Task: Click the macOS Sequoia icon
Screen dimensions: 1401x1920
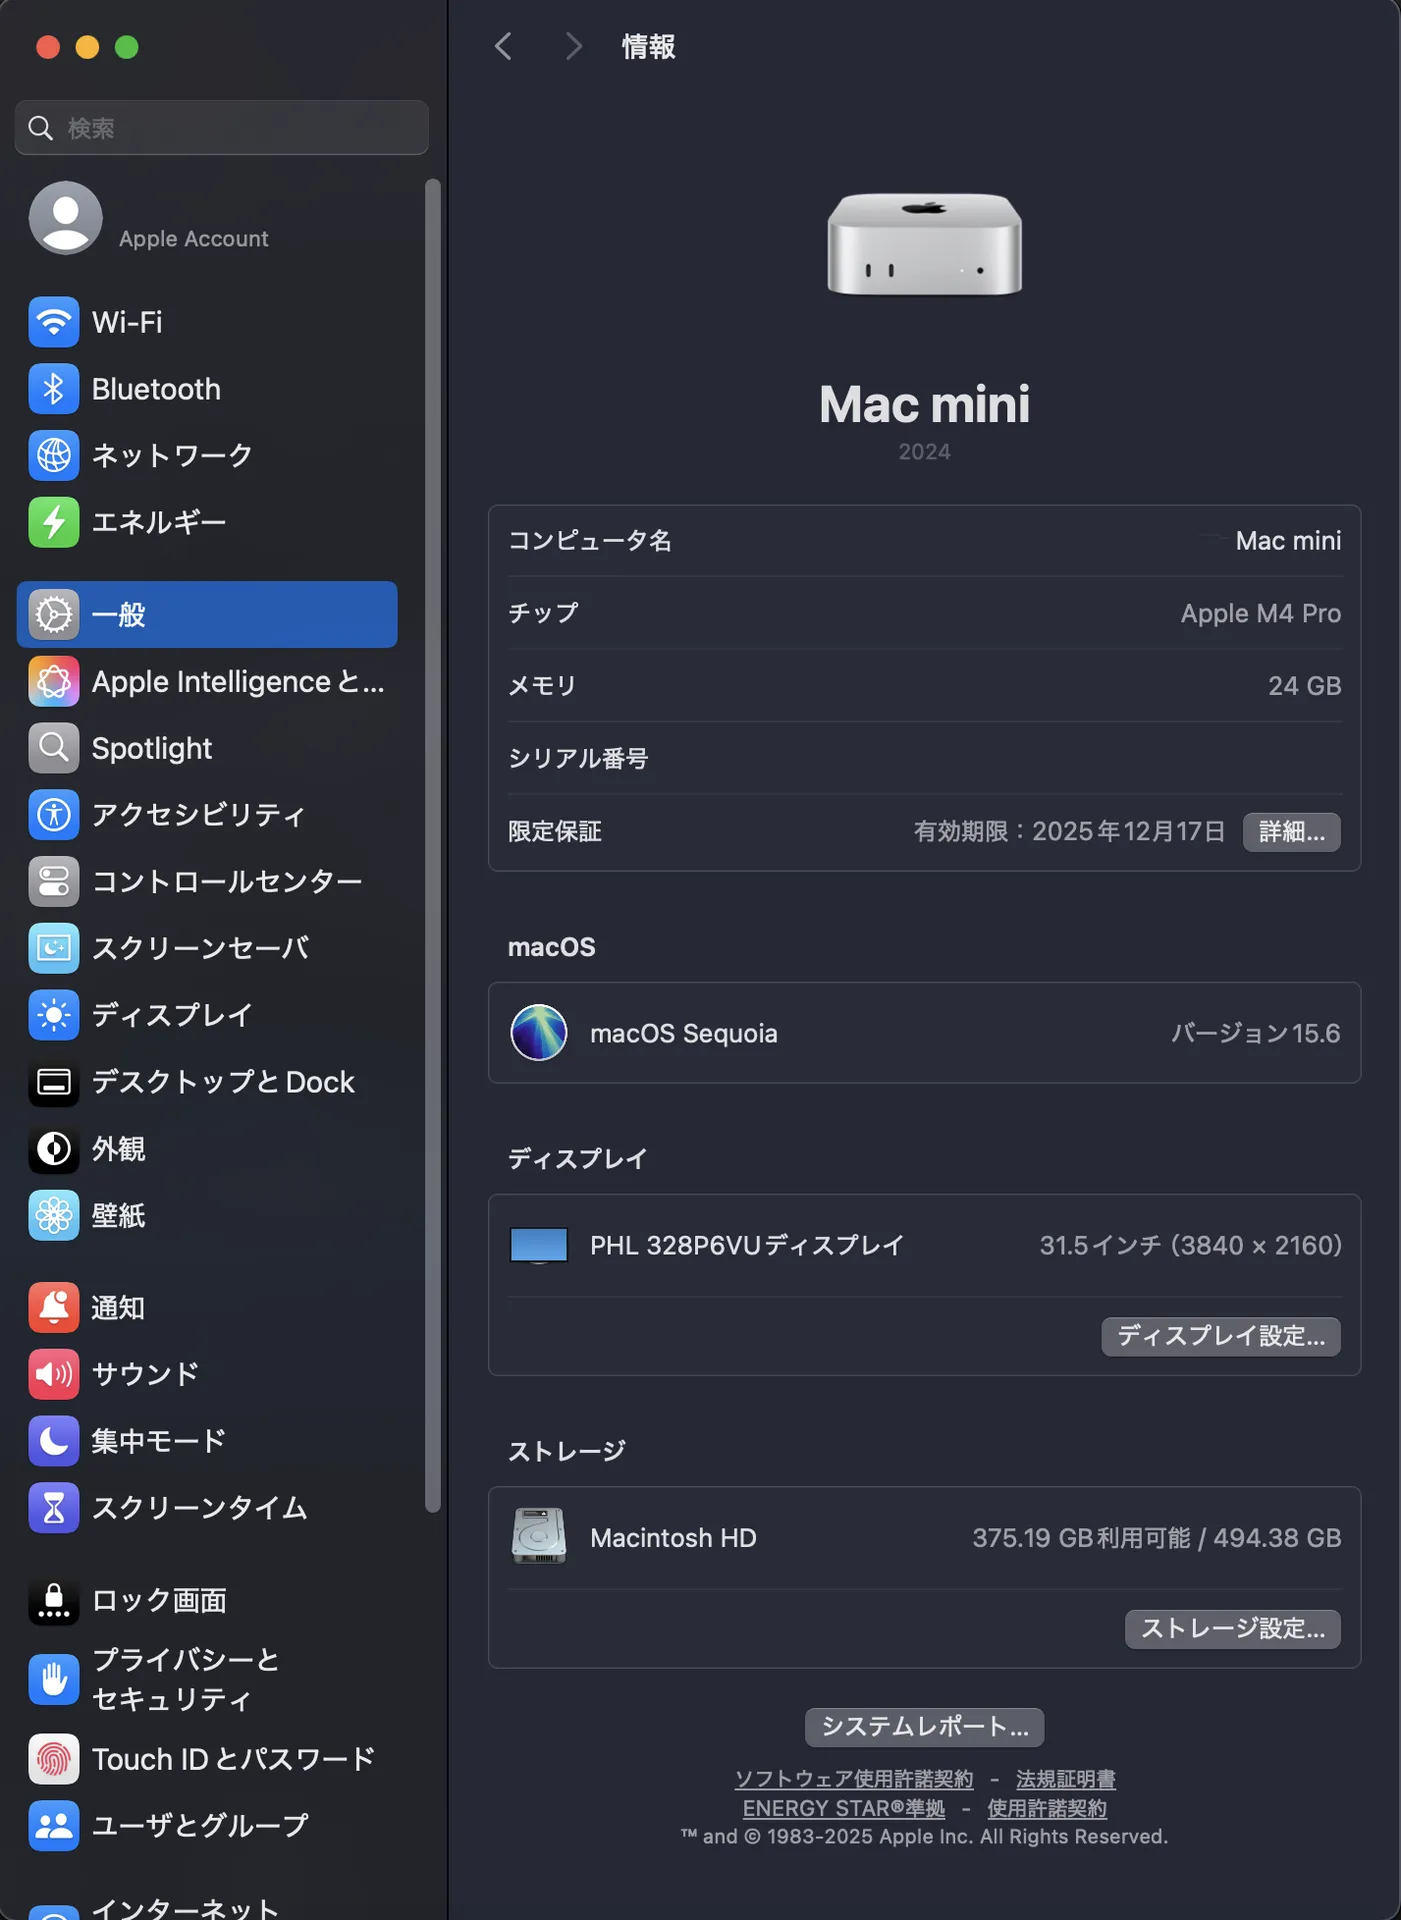Action: (539, 1033)
